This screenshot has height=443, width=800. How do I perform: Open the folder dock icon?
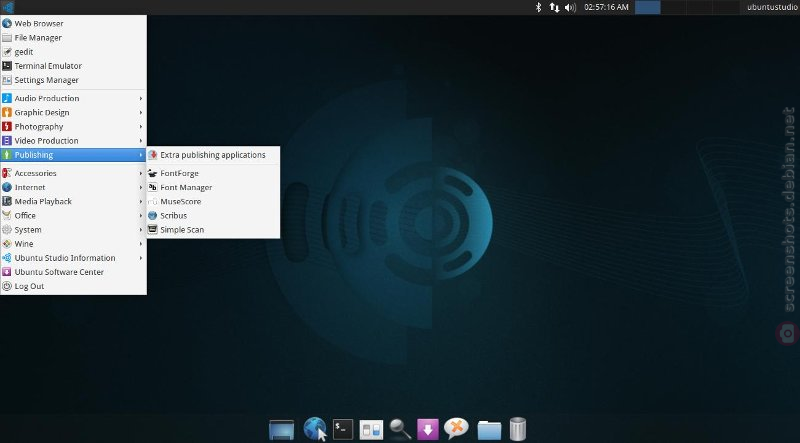[489, 430]
